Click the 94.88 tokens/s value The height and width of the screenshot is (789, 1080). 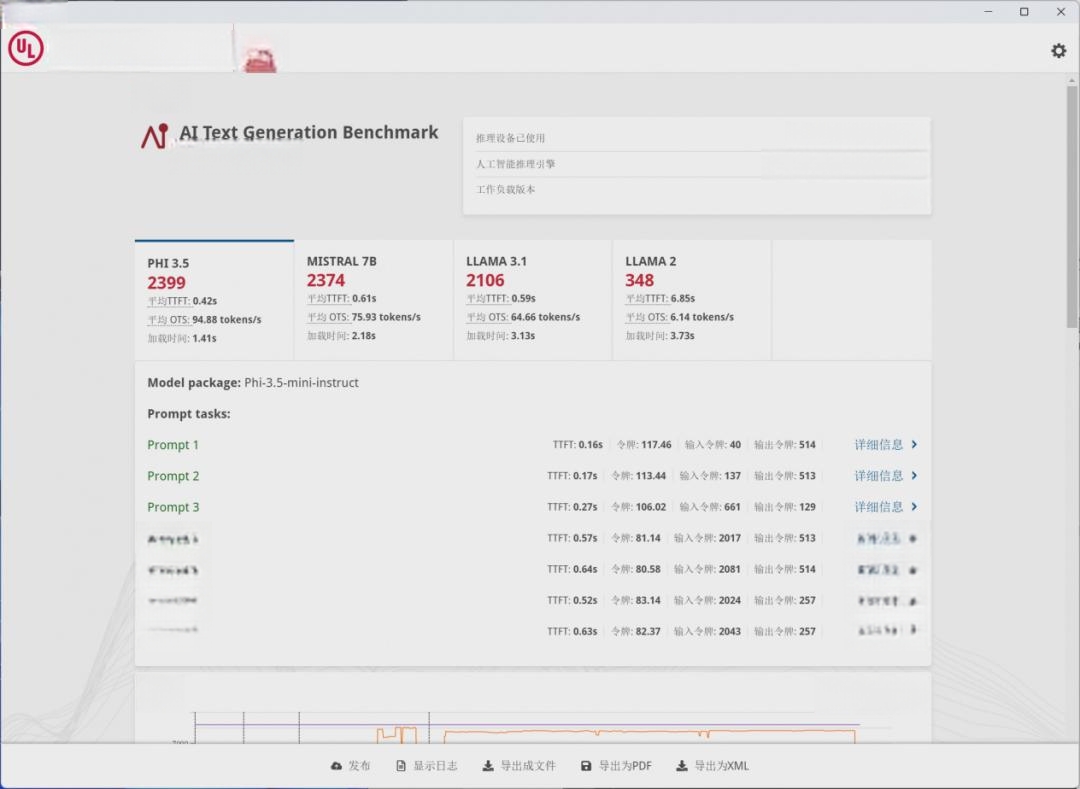[227, 319]
